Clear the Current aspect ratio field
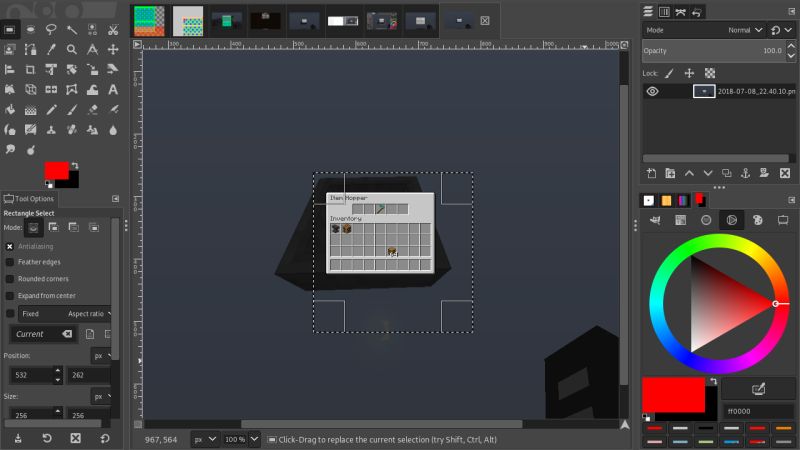The height and width of the screenshot is (450, 800). pos(67,334)
